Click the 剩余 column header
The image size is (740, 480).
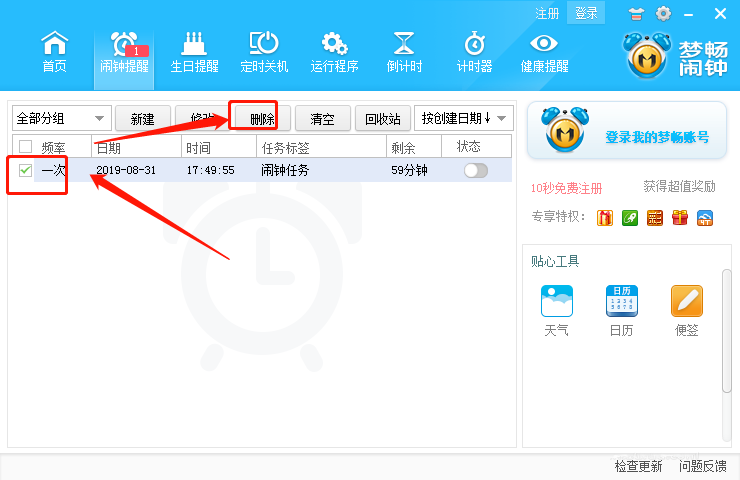tap(414, 147)
